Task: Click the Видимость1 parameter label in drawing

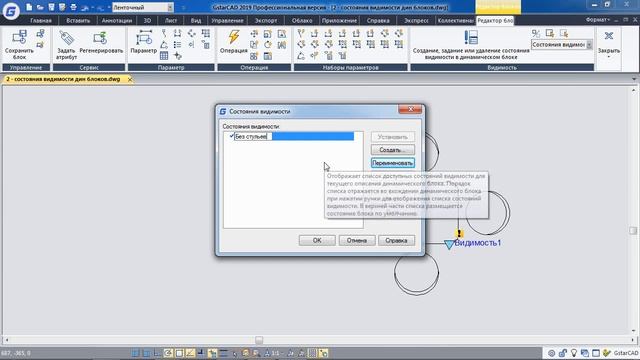Action: tap(478, 243)
